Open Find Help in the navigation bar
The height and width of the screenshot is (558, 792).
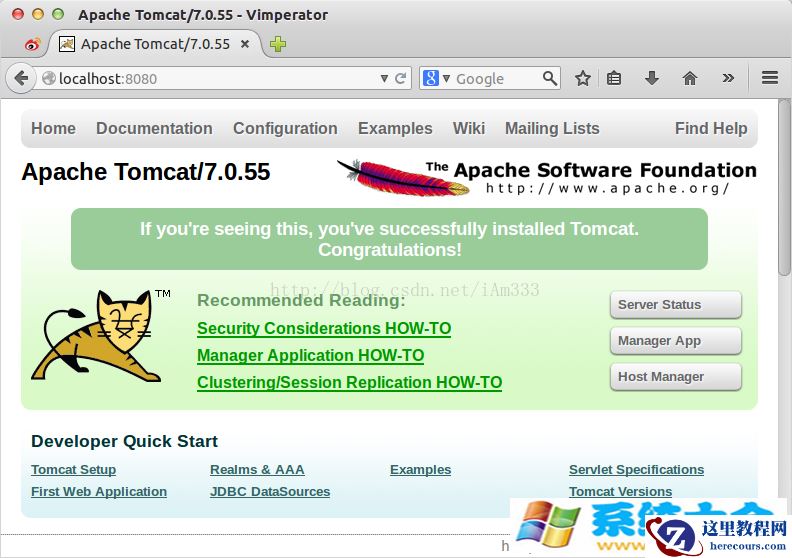point(711,128)
